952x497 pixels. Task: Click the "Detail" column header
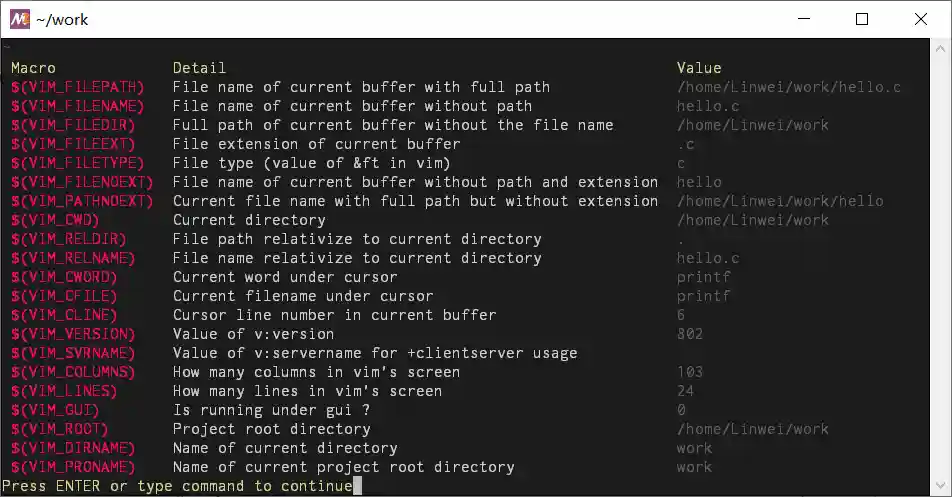199,68
